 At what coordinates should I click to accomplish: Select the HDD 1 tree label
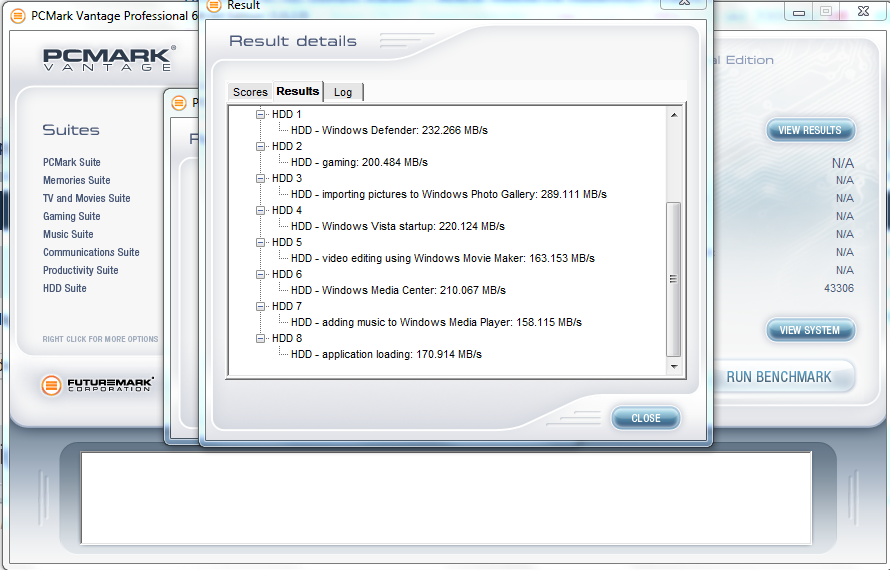point(287,114)
